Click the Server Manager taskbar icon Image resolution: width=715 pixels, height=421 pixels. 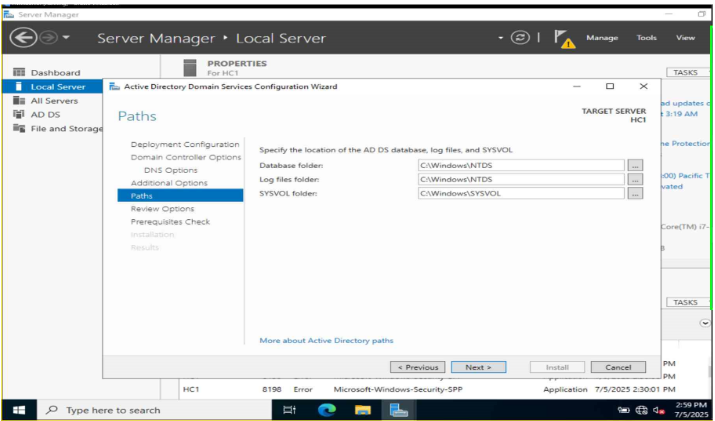click(x=399, y=410)
